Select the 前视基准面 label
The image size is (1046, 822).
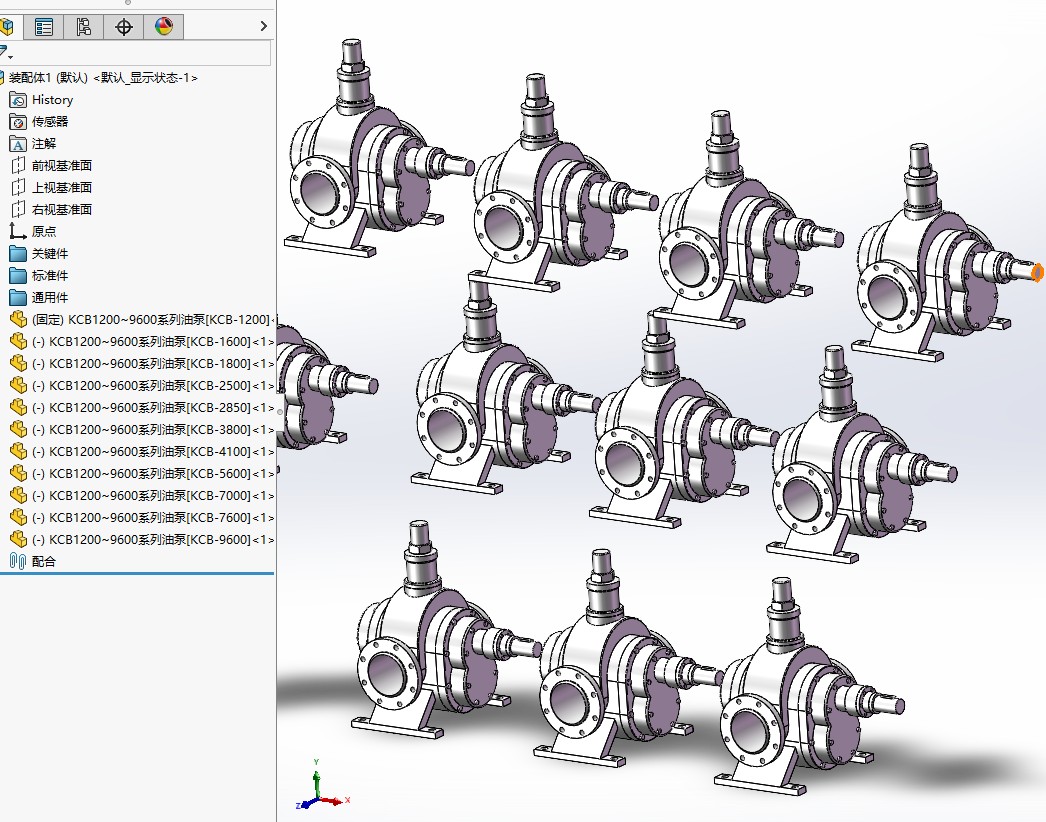tap(62, 165)
